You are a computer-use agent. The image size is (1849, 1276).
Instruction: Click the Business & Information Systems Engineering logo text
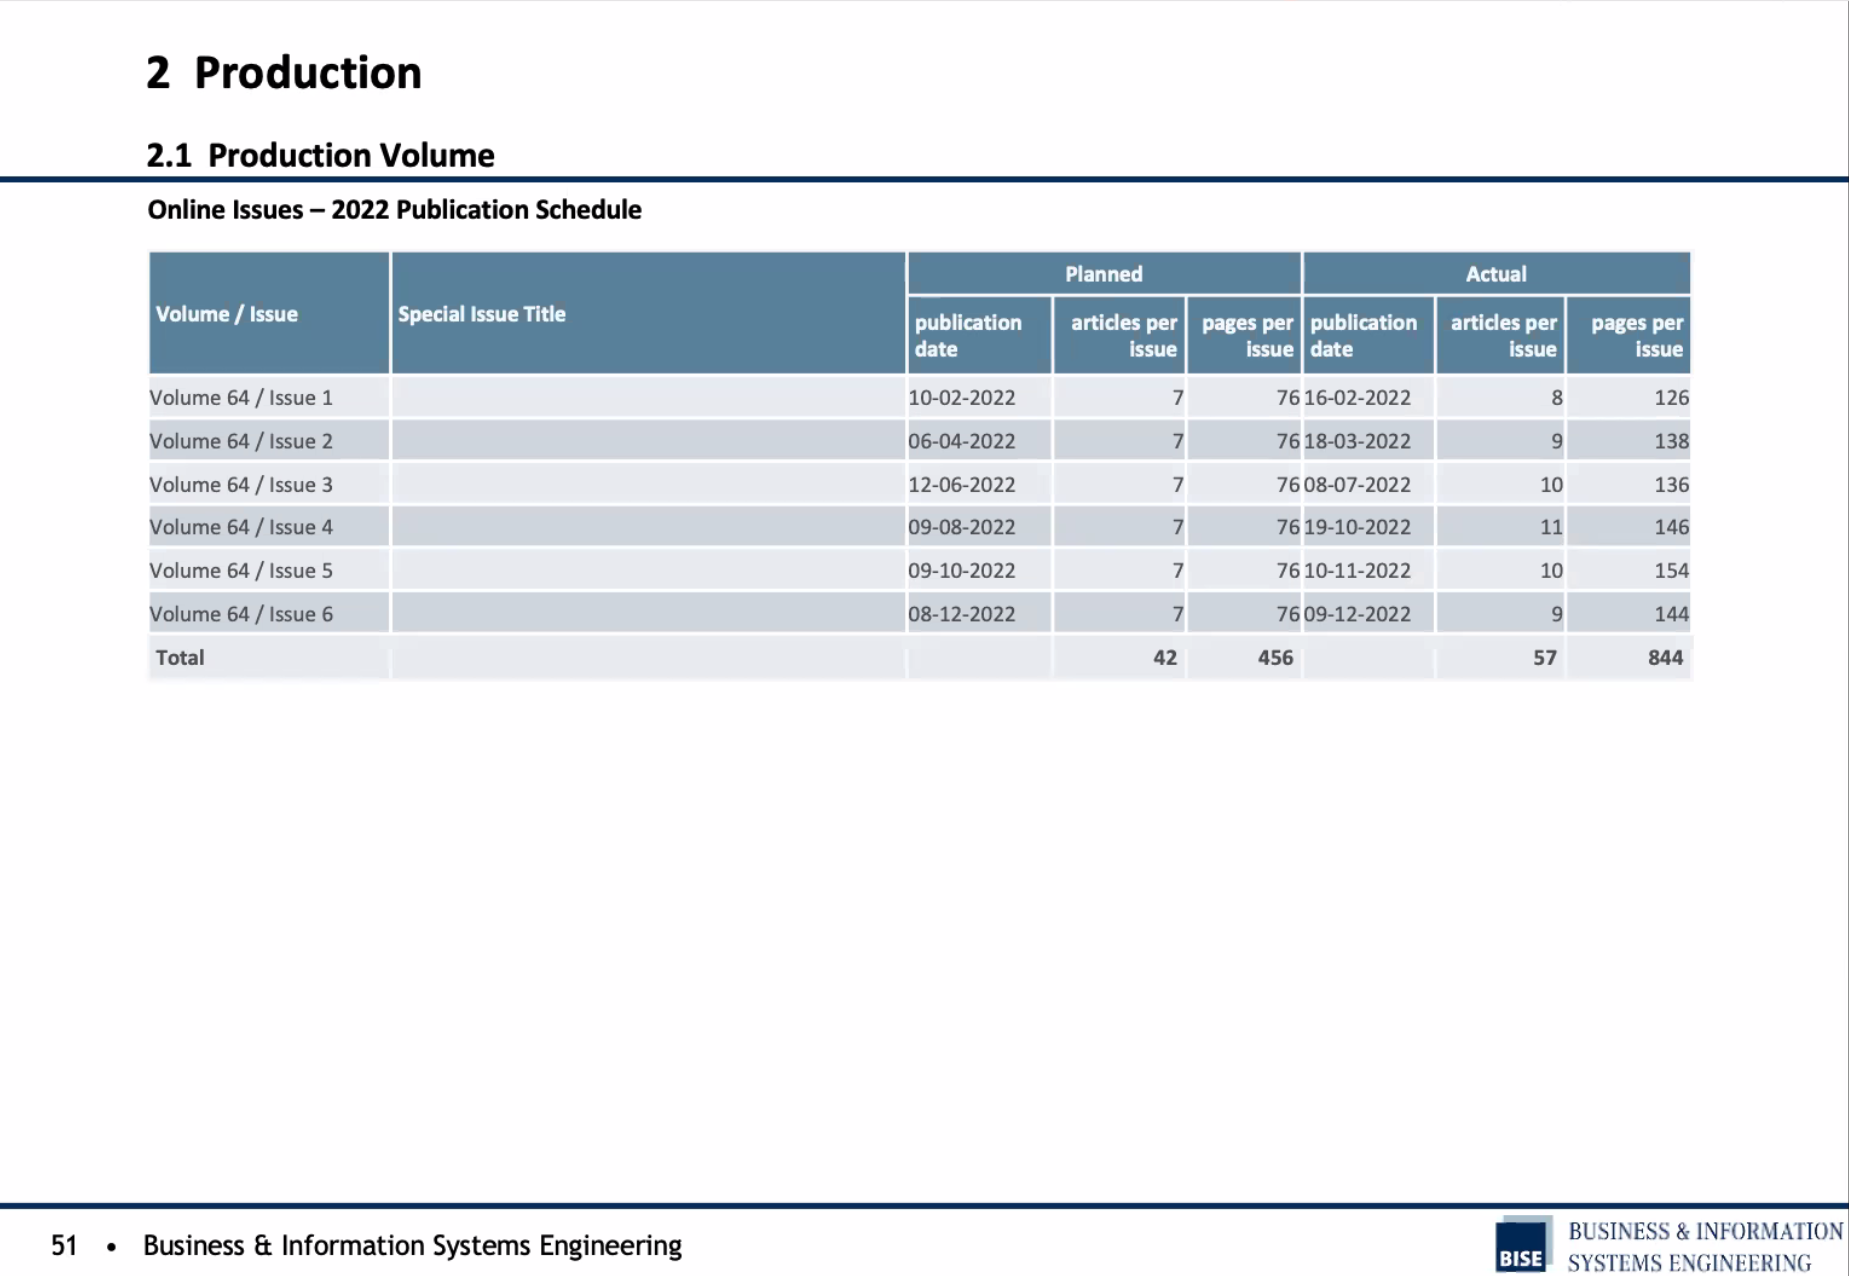click(1705, 1247)
